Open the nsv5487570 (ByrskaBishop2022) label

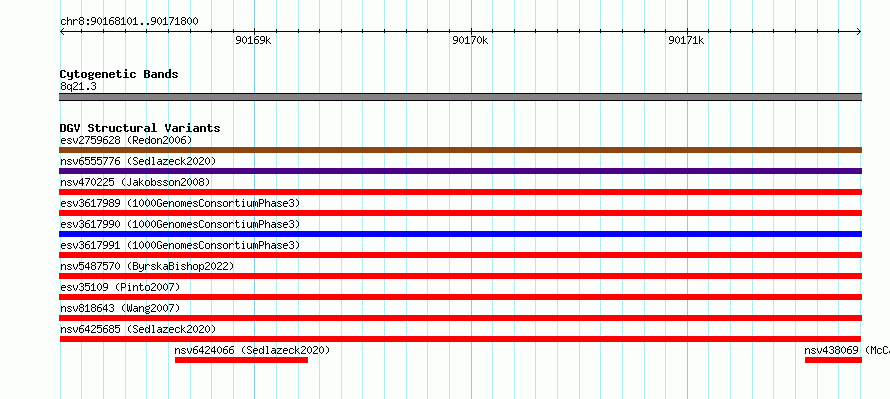147,266
